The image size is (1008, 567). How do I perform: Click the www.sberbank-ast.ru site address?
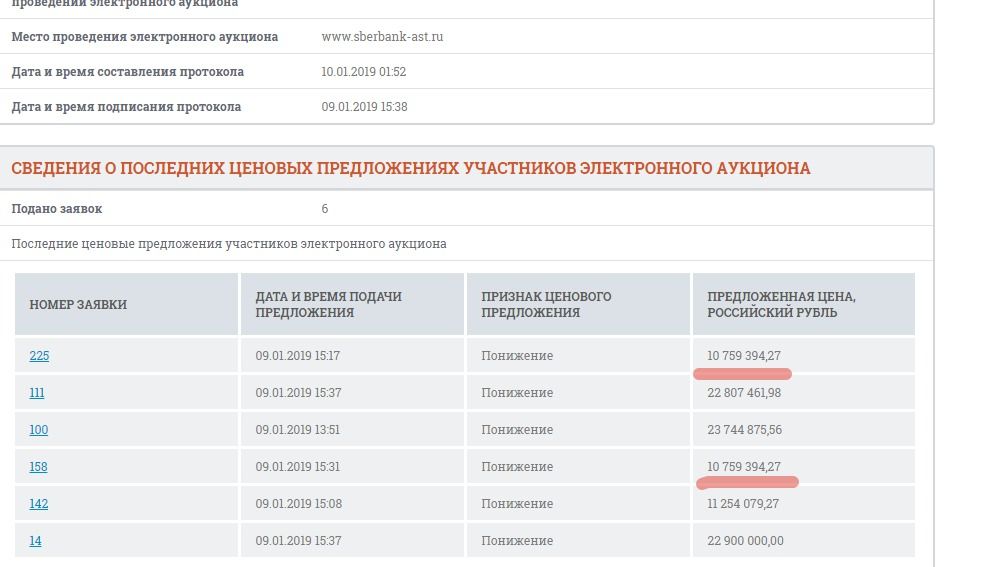(x=382, y=37)
